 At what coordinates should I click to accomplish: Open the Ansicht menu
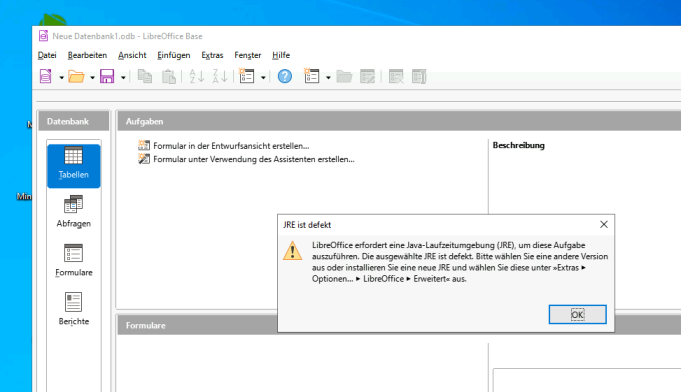pyautogui.click(x=132, y=55)
